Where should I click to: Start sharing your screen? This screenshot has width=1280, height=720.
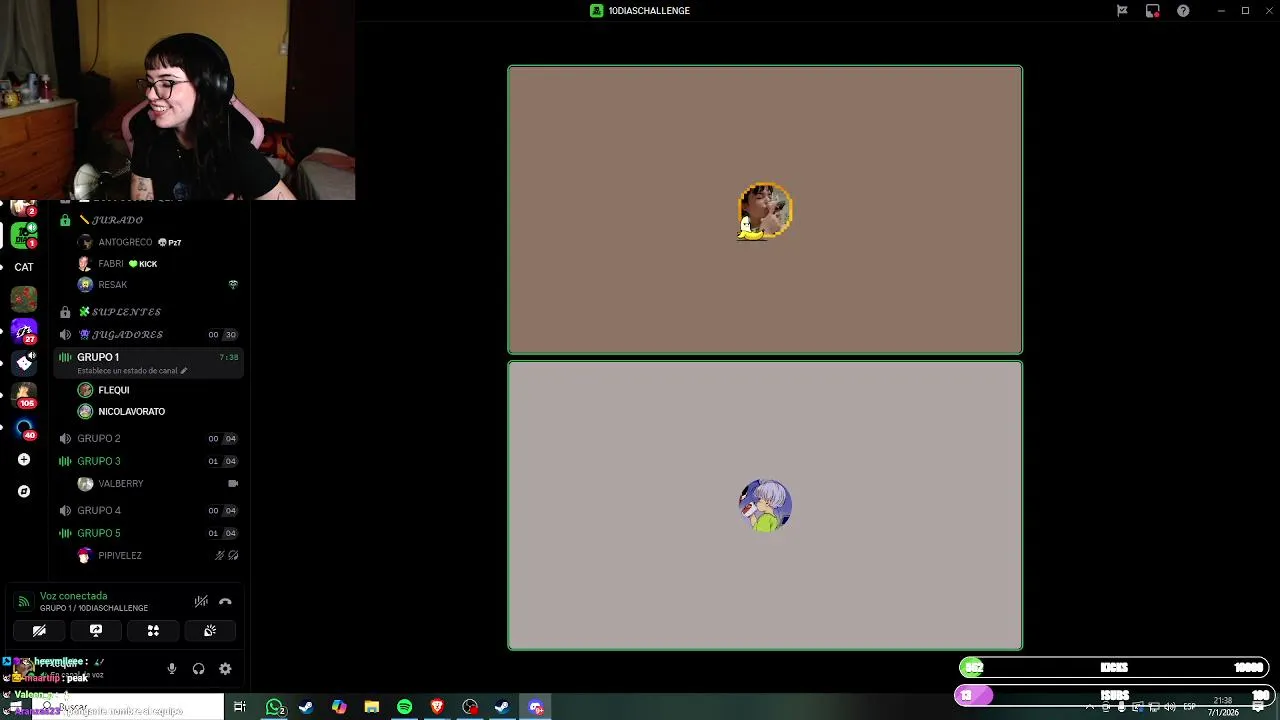[x=96, y=631]
